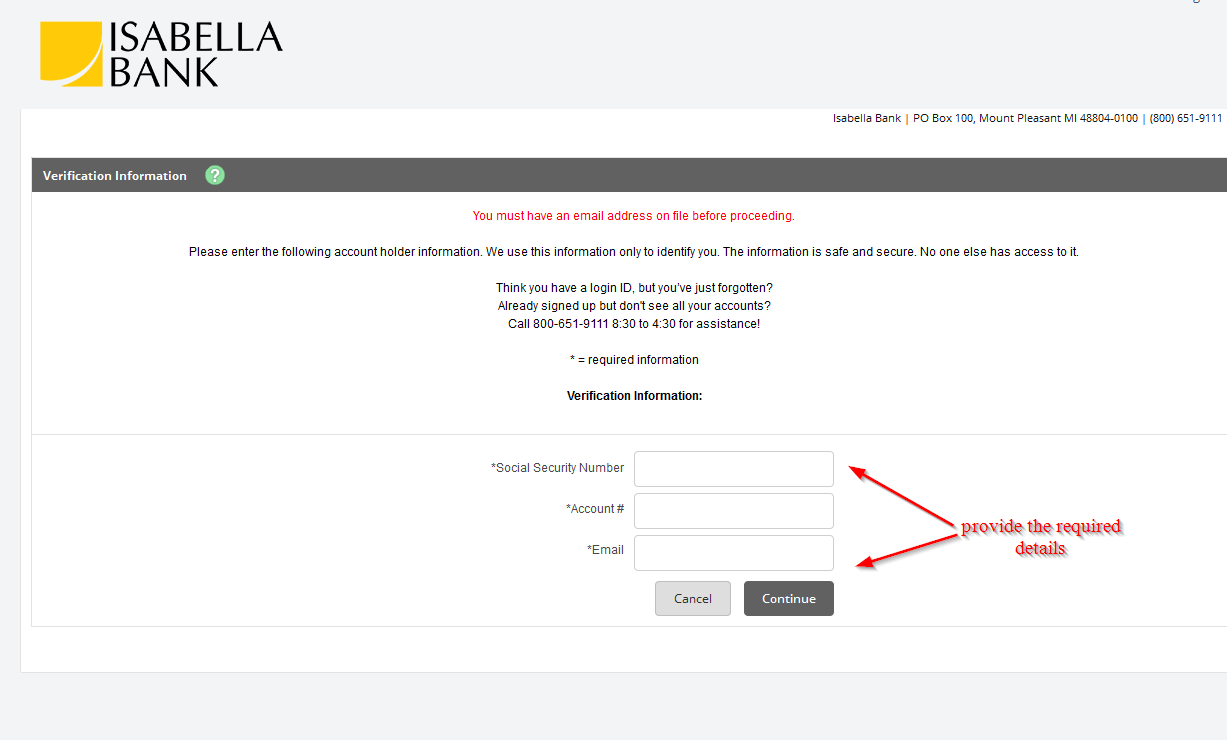
Task: Click the PO Box 100 Mount Pleasant address
Action: (1025, 118)
